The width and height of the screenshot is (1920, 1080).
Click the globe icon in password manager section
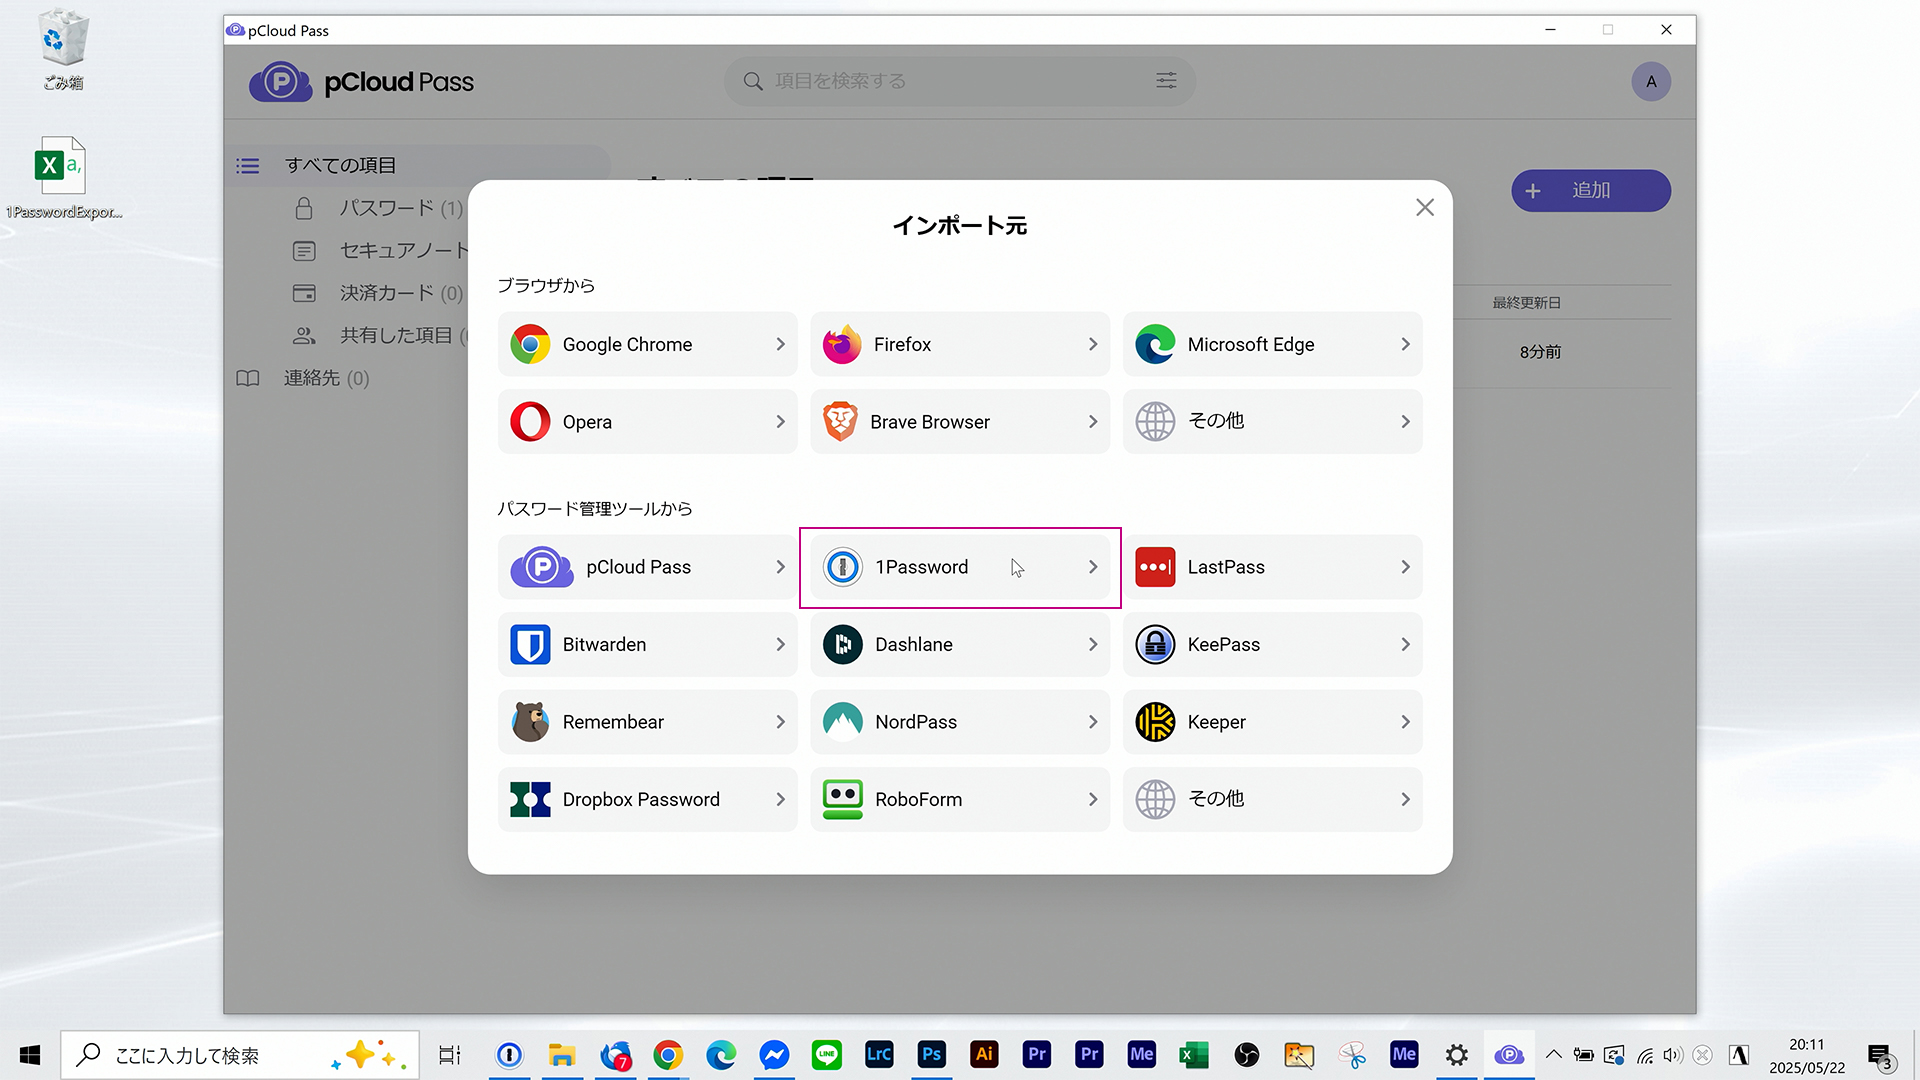click(x=1155, y=800)
